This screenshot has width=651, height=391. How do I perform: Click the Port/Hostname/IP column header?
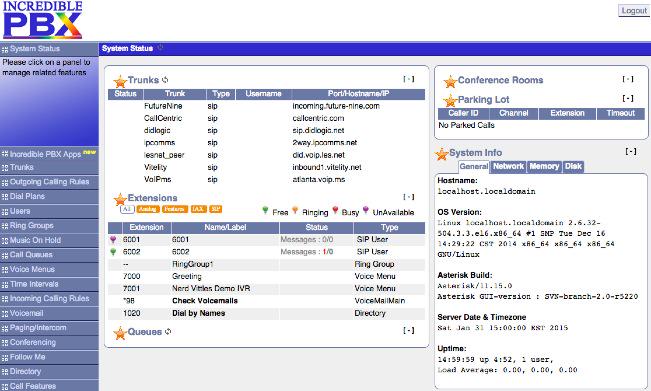pos(358,94)
